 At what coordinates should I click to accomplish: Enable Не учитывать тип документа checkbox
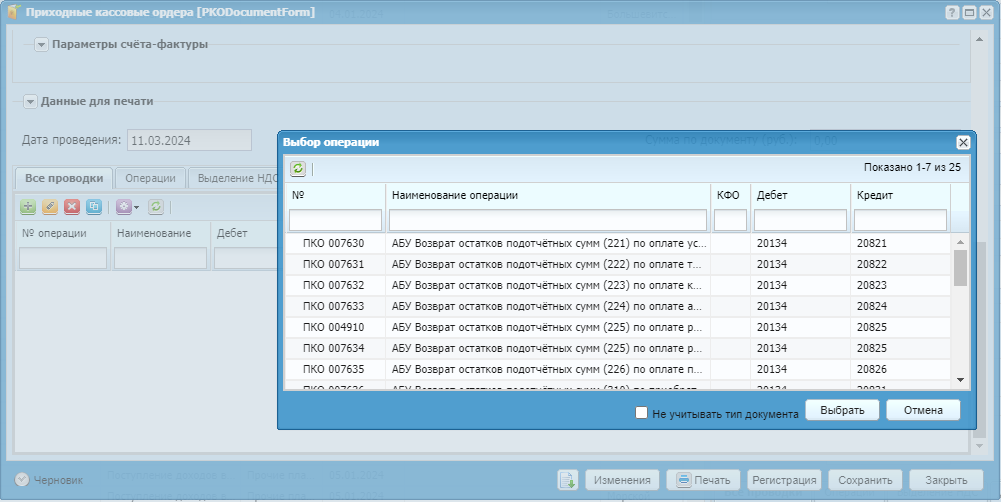click(642, 412)
